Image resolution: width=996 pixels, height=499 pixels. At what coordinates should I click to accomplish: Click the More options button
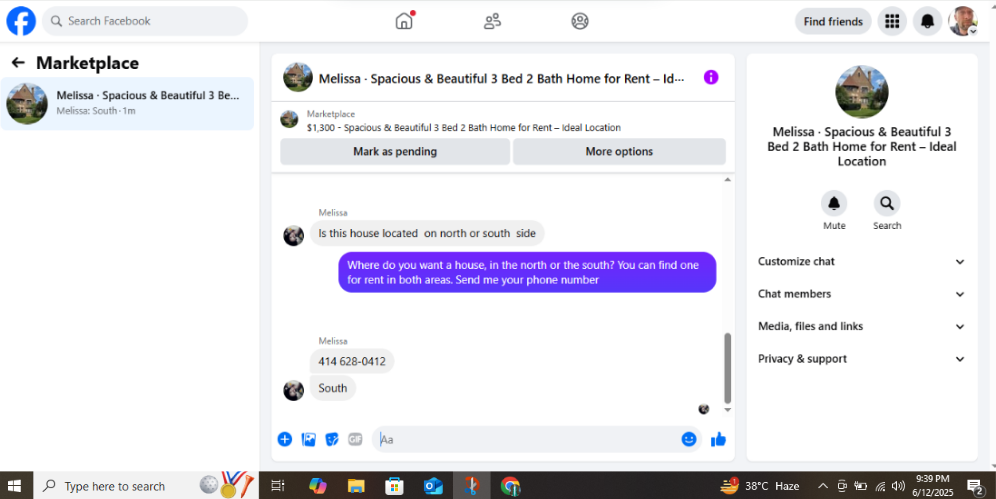[619, 152]
